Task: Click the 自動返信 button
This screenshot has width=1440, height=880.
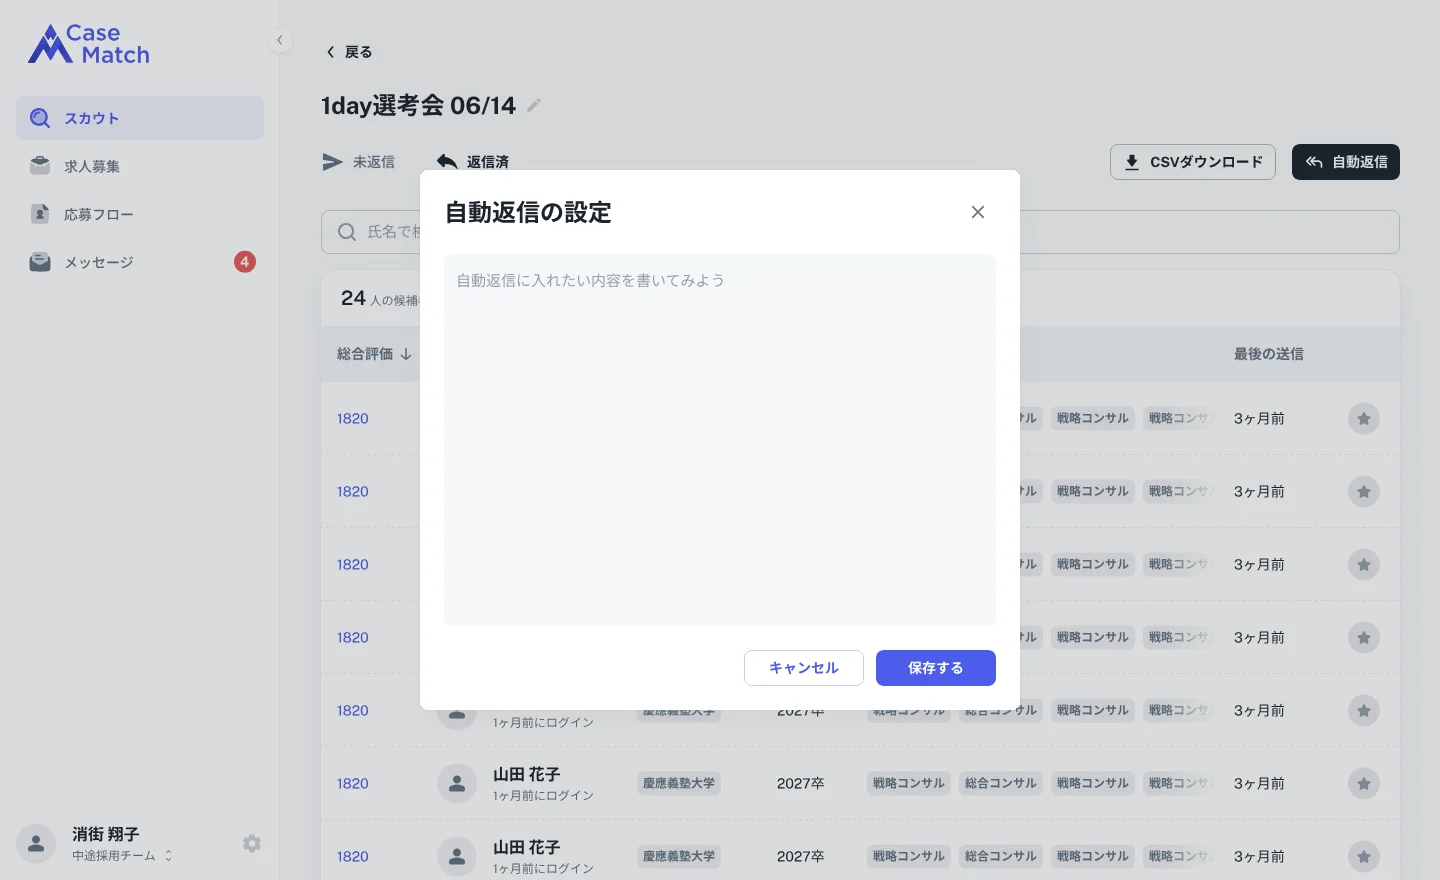Action: (x=1346, y=162)
